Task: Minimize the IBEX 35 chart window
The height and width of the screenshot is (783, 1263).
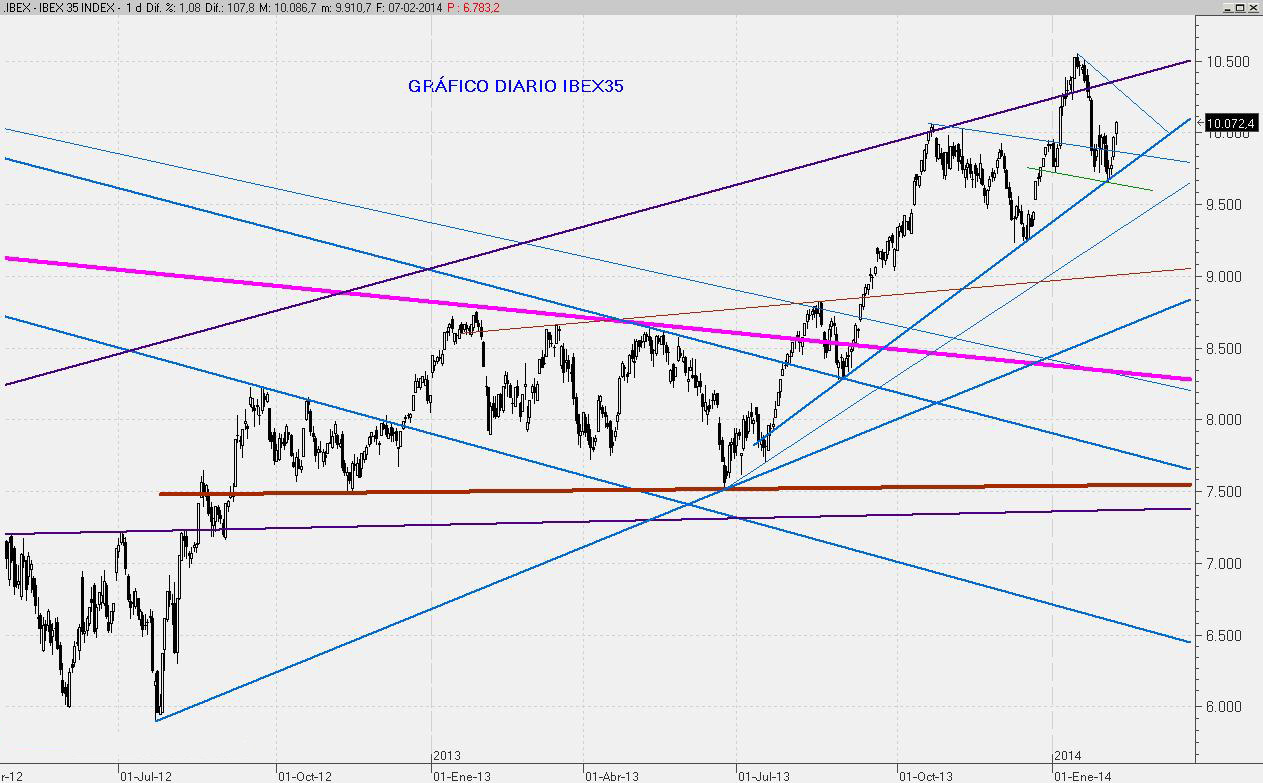Action: (1227, 7)
